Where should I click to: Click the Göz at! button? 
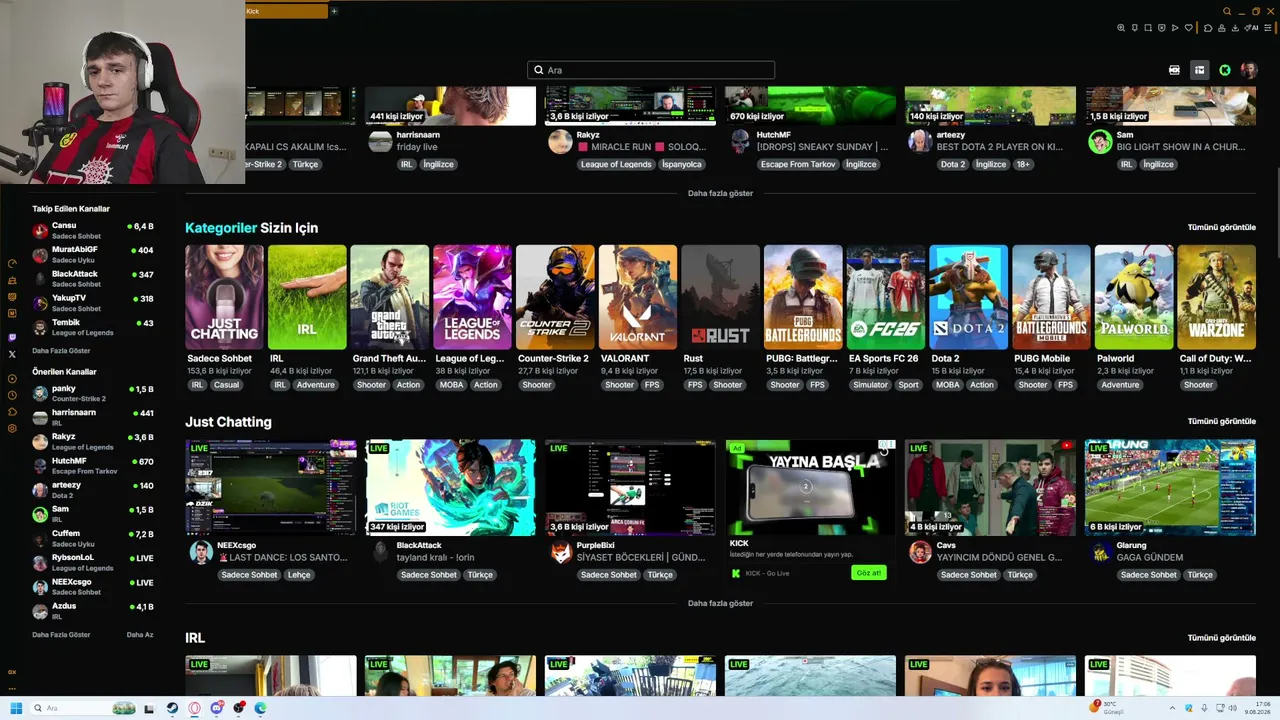[x=868, y=573]
